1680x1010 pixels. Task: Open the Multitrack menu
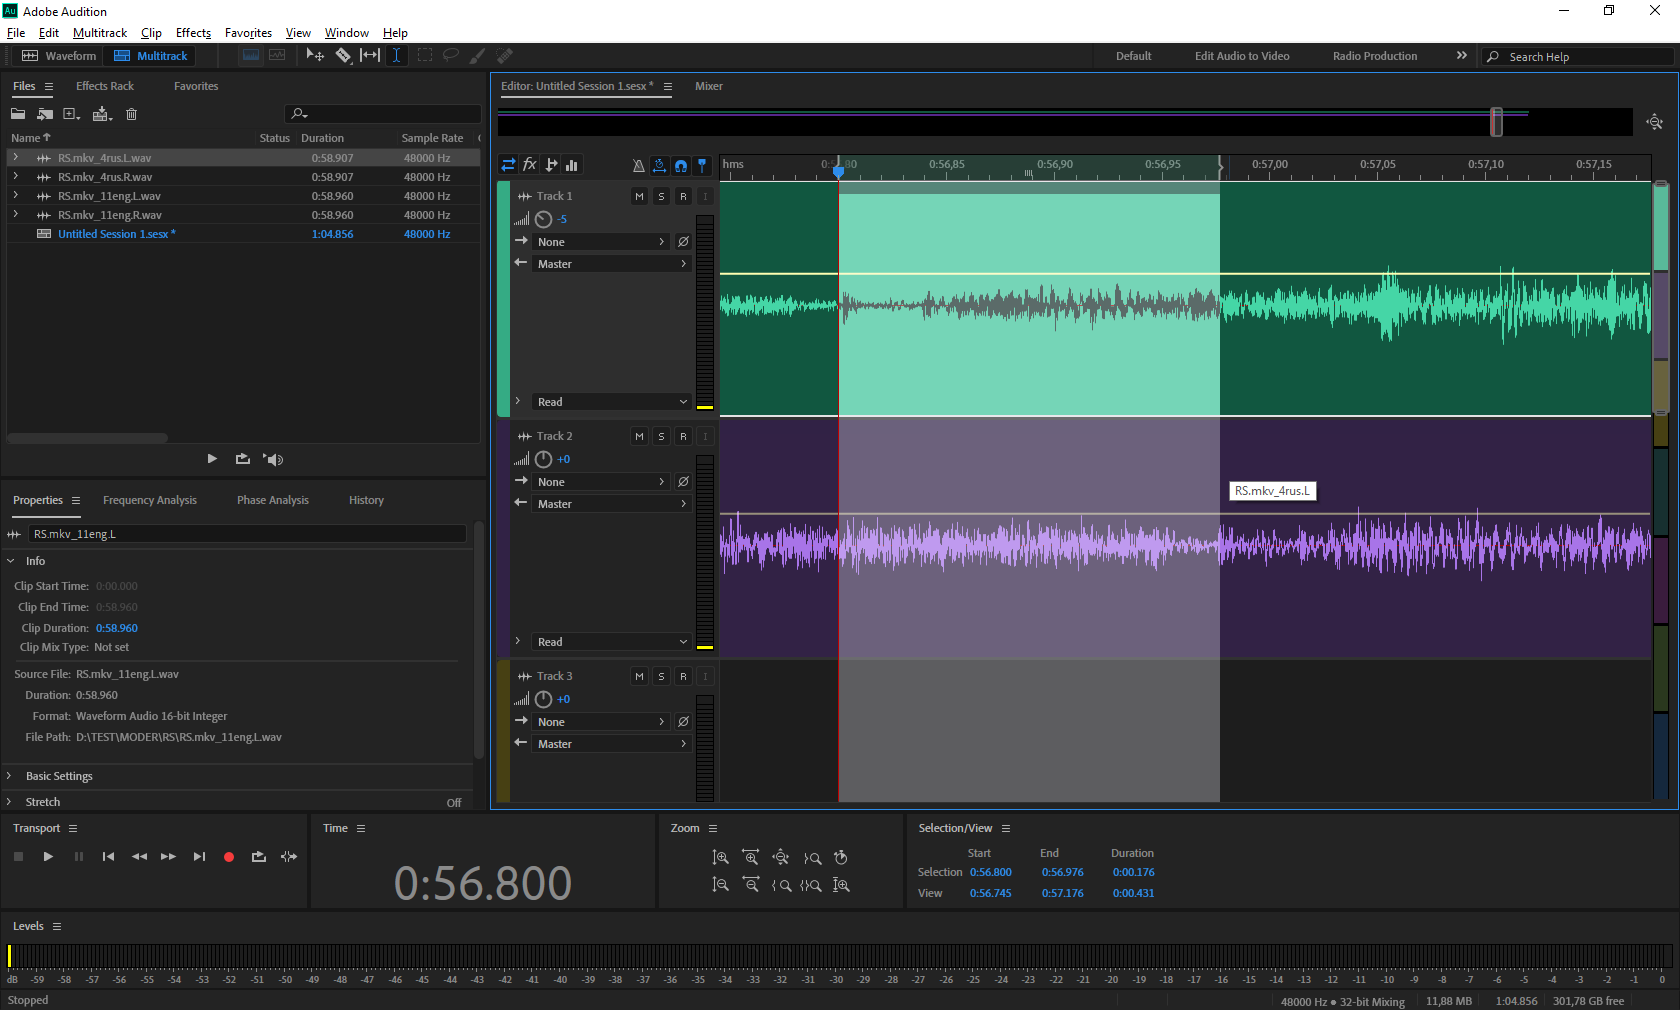click(100, 33)
